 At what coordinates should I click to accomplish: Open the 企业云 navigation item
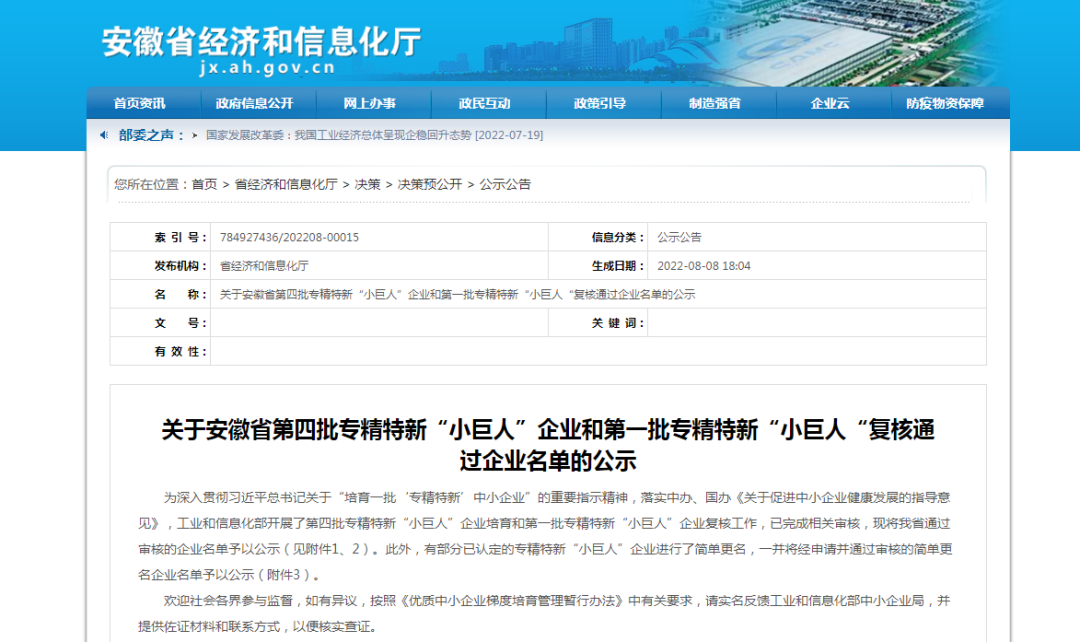click(x=830, y=103)
